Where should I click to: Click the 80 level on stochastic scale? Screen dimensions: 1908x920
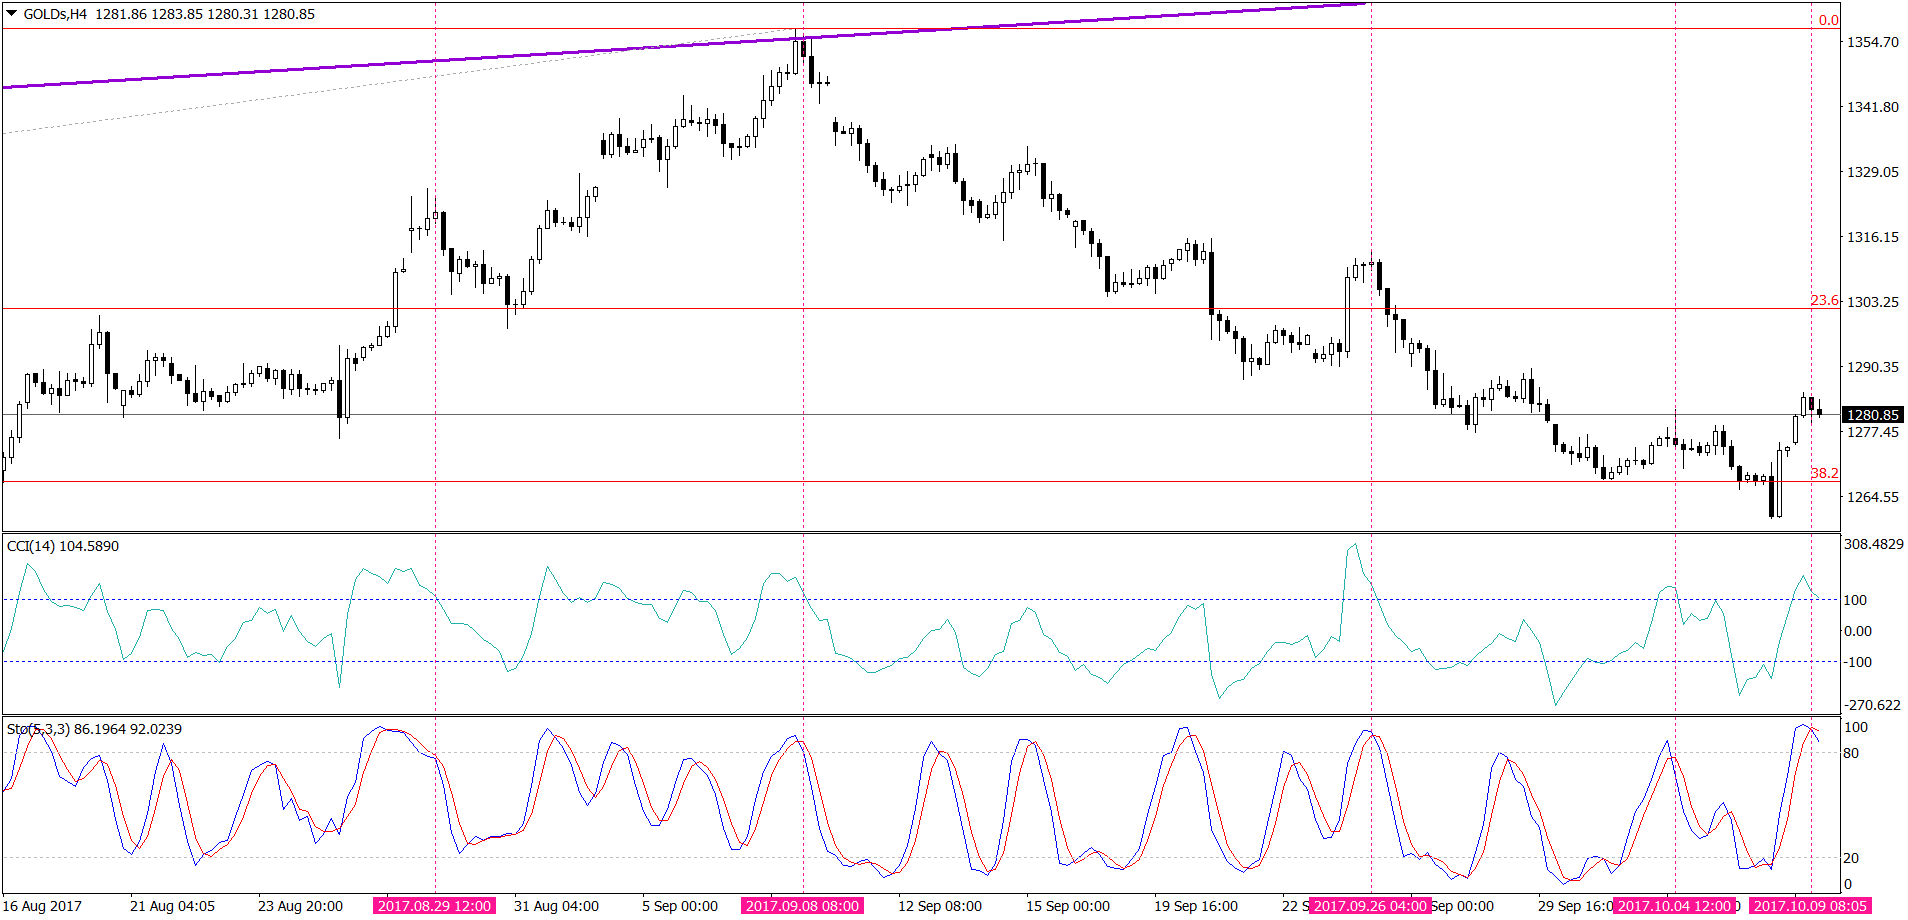click(1852, 753)
